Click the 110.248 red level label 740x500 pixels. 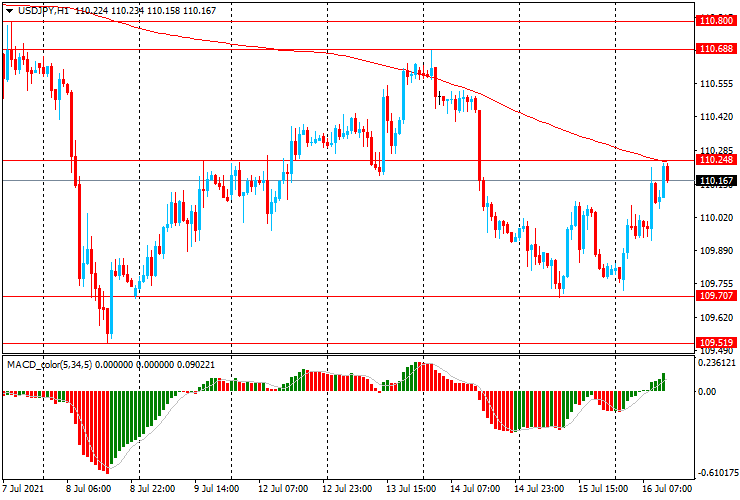point(716,160)
